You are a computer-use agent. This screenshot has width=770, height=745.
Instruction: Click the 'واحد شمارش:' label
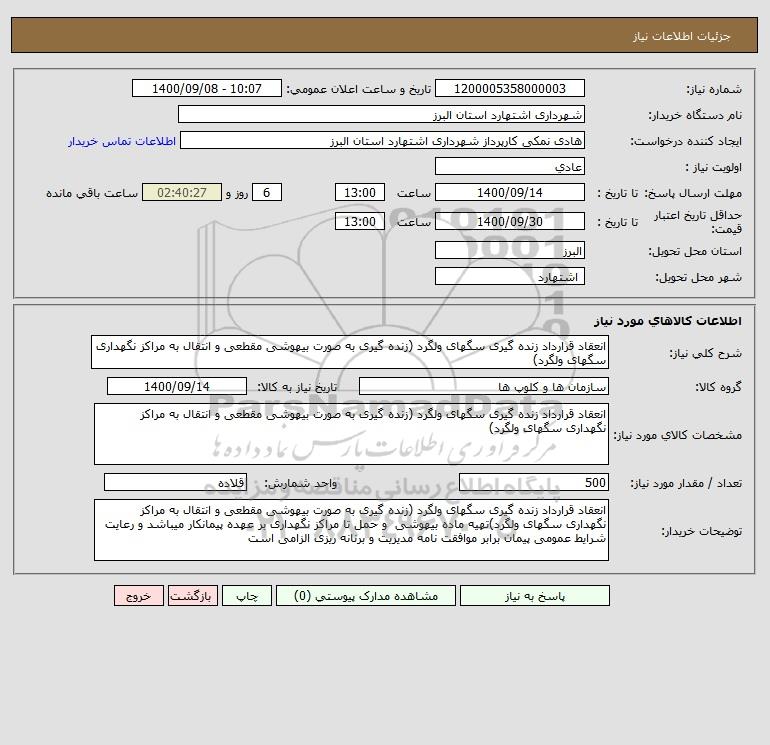tap(301, 483)
